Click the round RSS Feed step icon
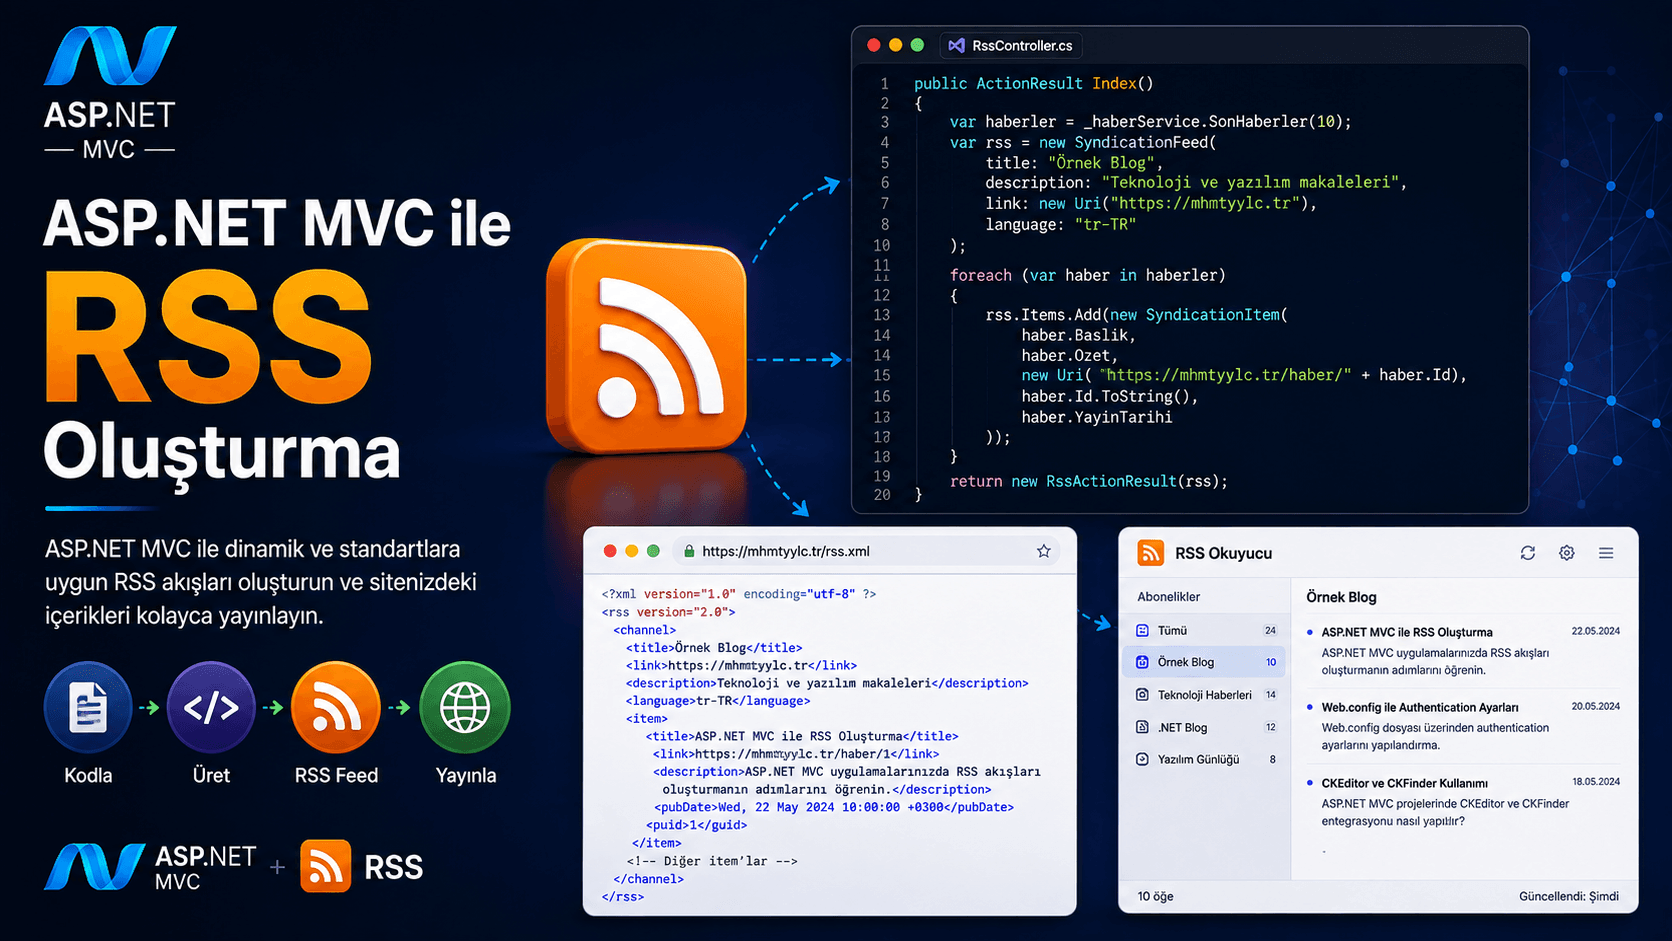 click(x=336, y=707)
